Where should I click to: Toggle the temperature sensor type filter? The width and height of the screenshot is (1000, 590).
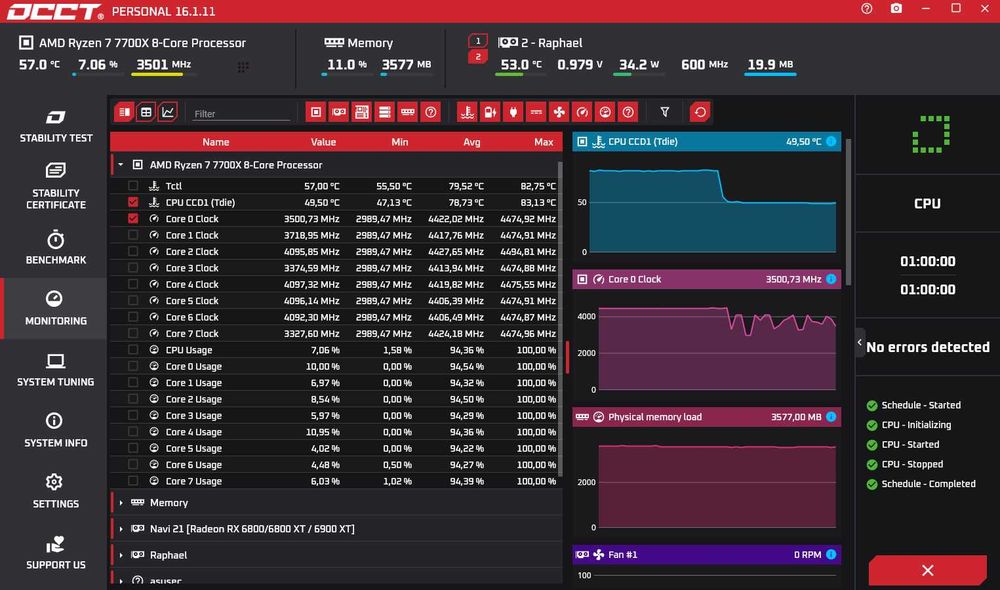tap(467, 112)
